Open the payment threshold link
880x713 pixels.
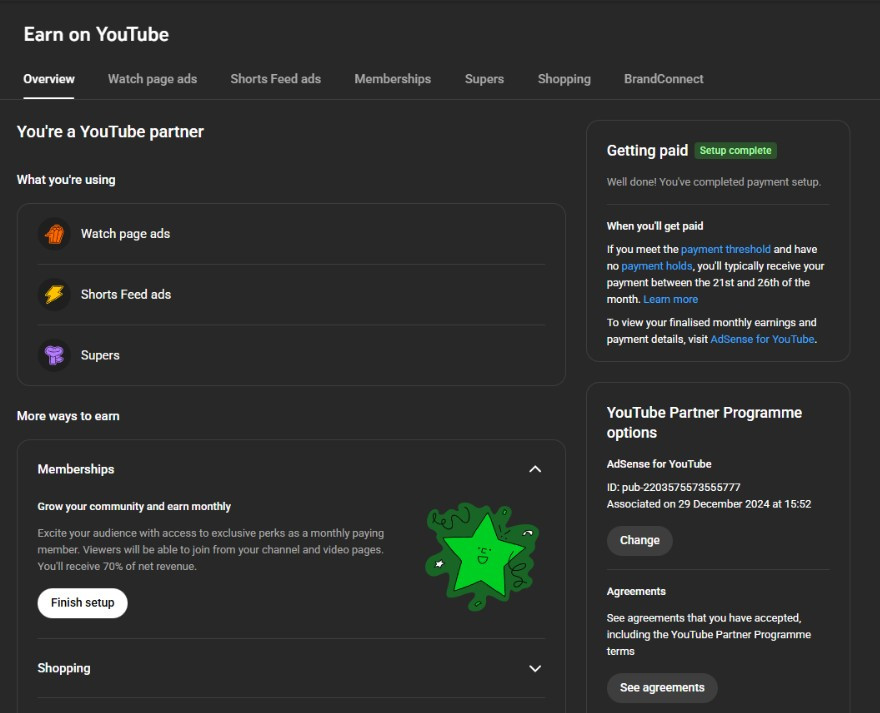click(726, 249)
